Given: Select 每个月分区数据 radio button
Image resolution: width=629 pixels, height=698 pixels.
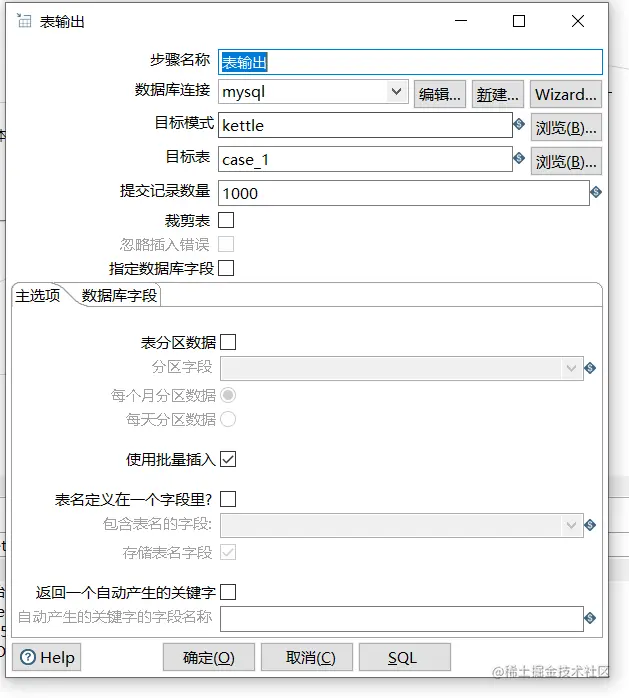Looking at the screenshot, I should coord(228,395).
